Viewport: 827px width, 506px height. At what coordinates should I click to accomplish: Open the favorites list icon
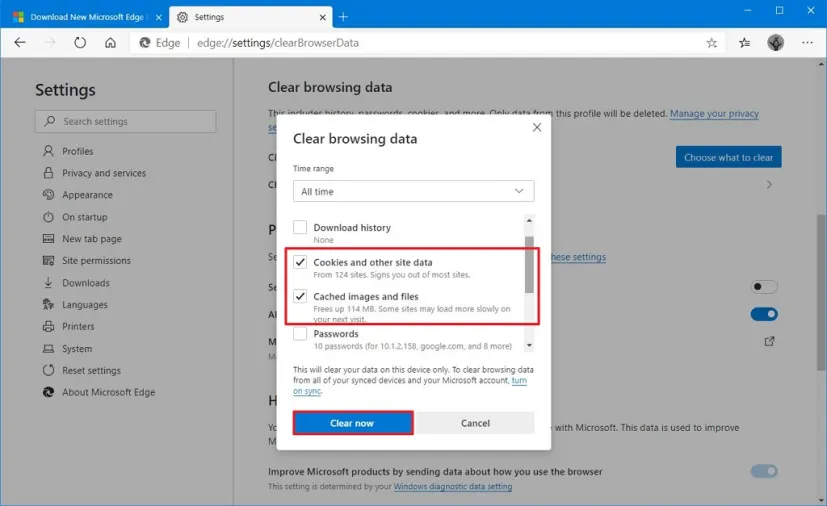745,43
